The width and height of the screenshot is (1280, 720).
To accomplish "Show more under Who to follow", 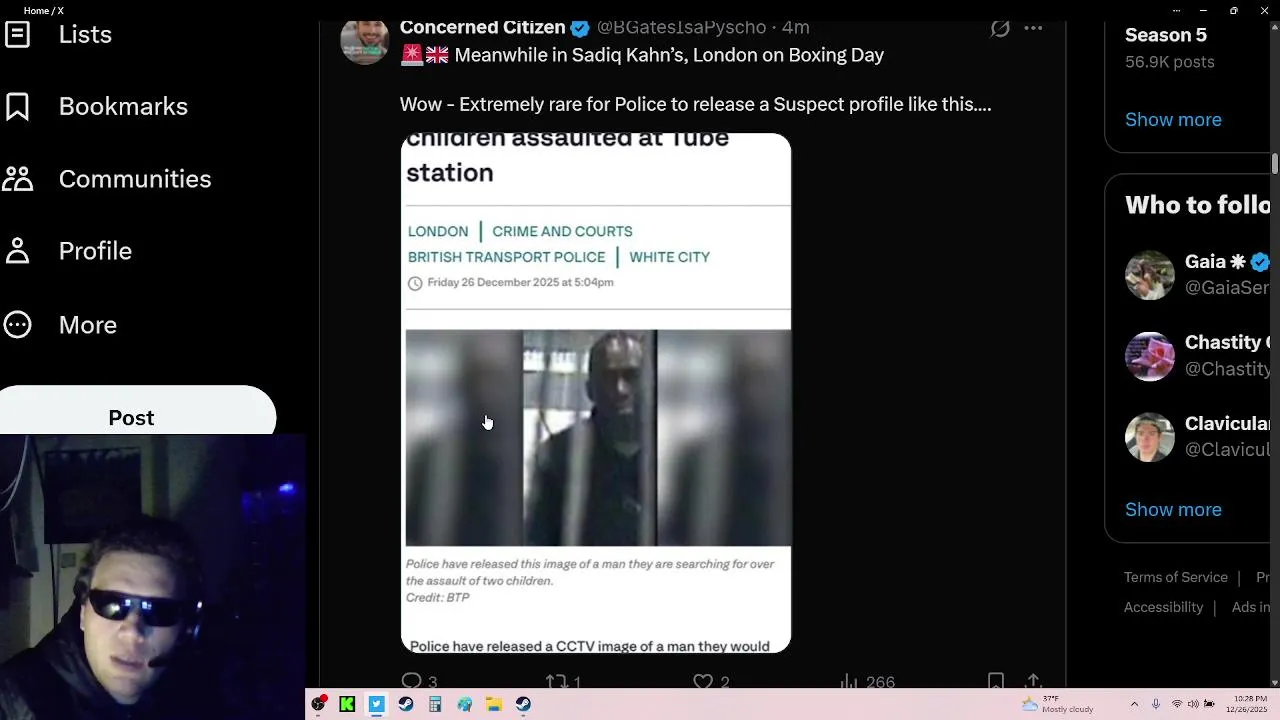I will pyautogui.click(x=1173, y=509).
